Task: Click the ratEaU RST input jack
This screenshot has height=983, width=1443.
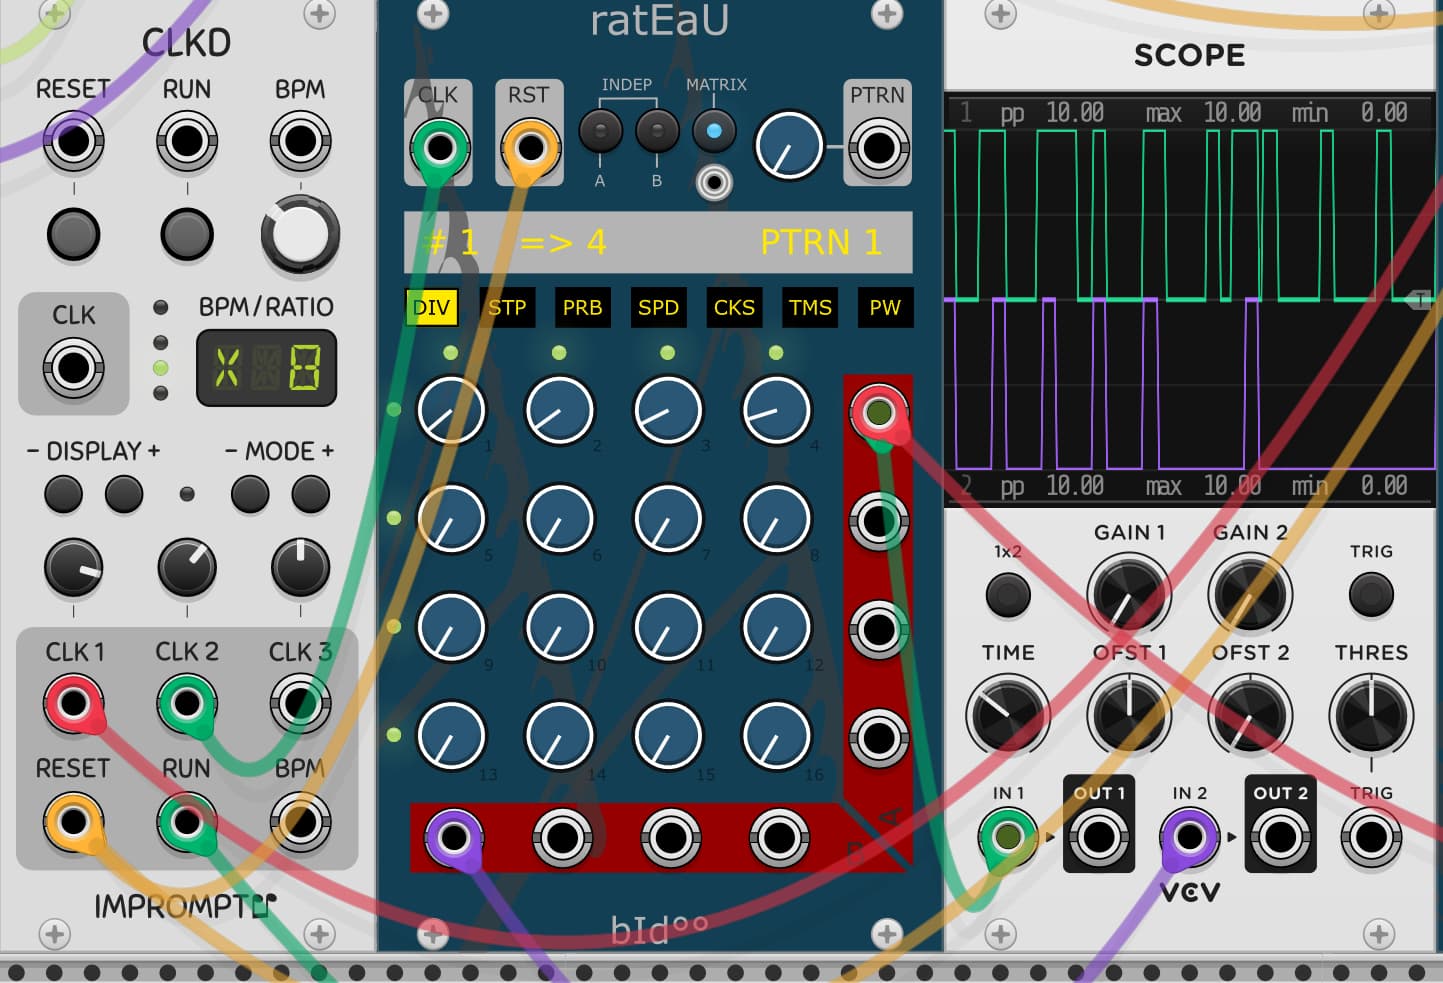Action: 530,148
